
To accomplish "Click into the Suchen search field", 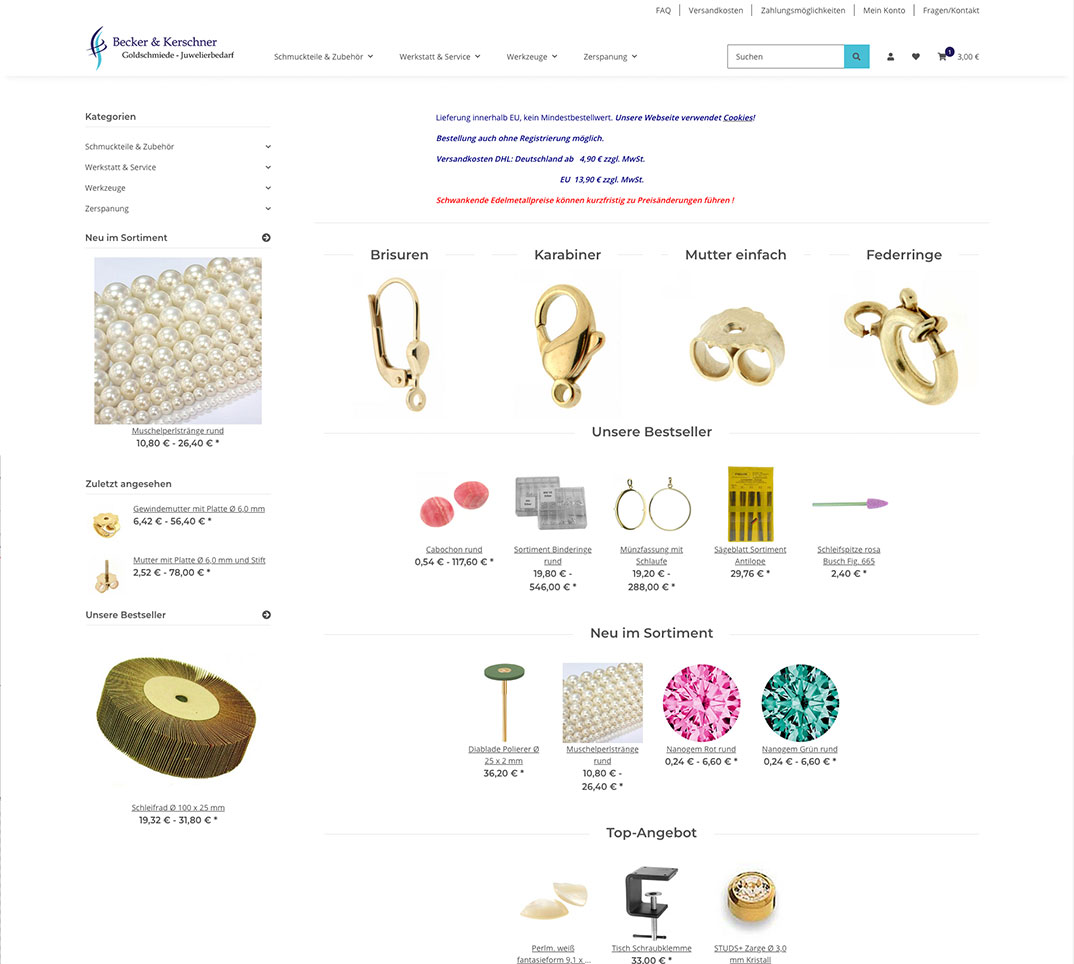I will (786, 56).
